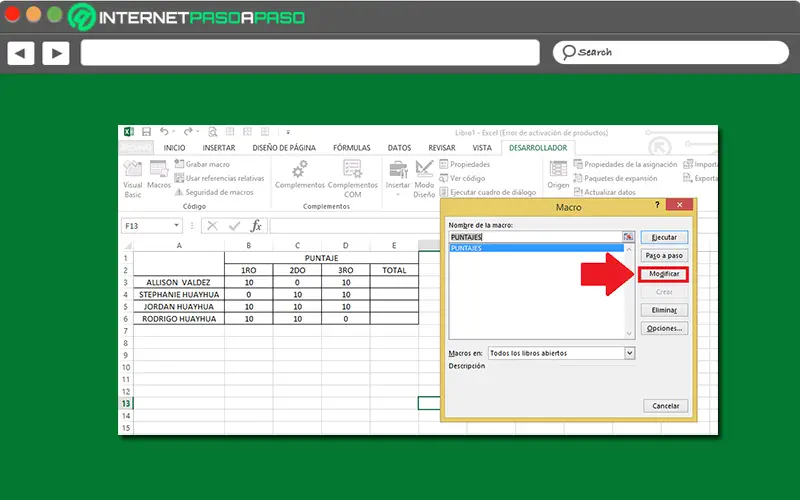Click the Ejecutar button
Screen dimensions: 800x500
(x=664, y=237)
